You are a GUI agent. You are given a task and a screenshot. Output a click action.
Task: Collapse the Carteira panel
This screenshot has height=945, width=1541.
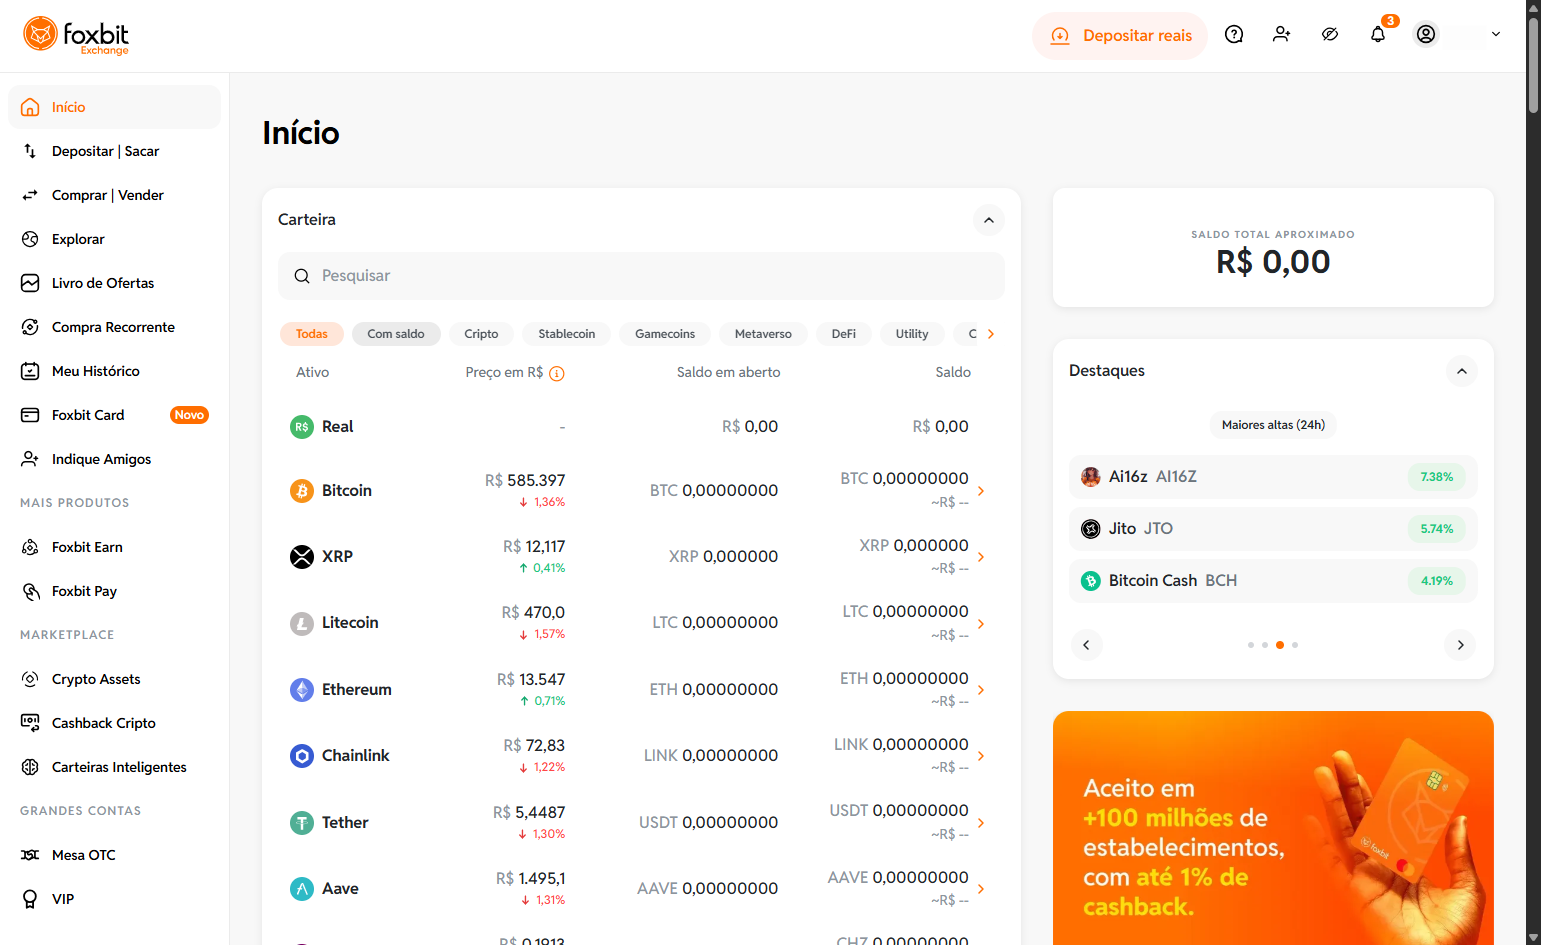pos(988,220)
